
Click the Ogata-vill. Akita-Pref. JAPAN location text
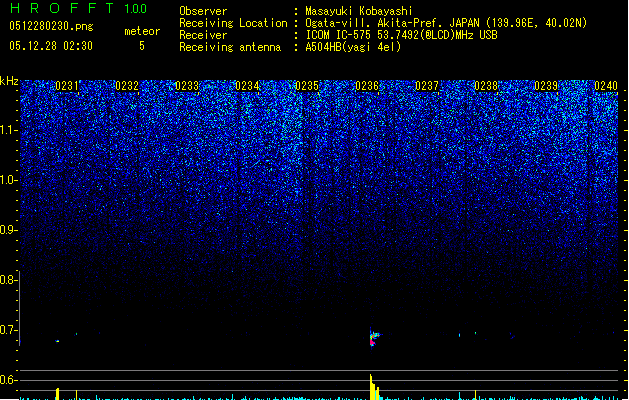tap(446, 23)
